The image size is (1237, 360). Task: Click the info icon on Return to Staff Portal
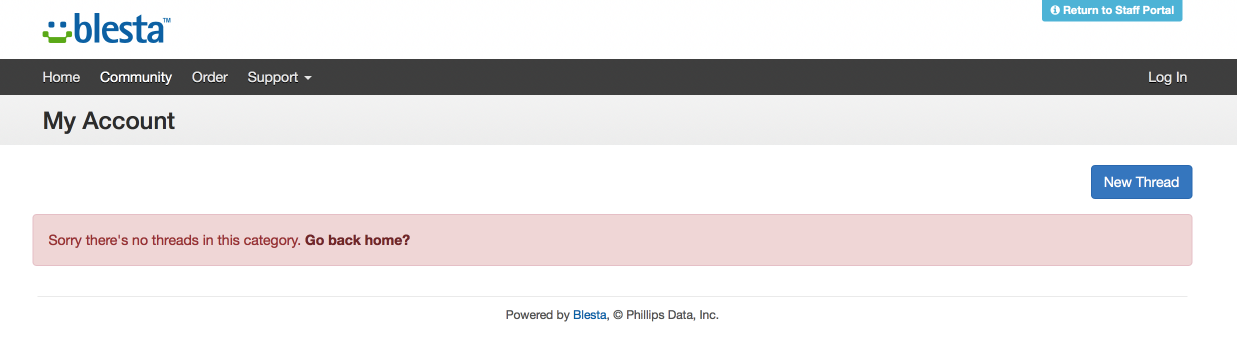coord(1055,10)
